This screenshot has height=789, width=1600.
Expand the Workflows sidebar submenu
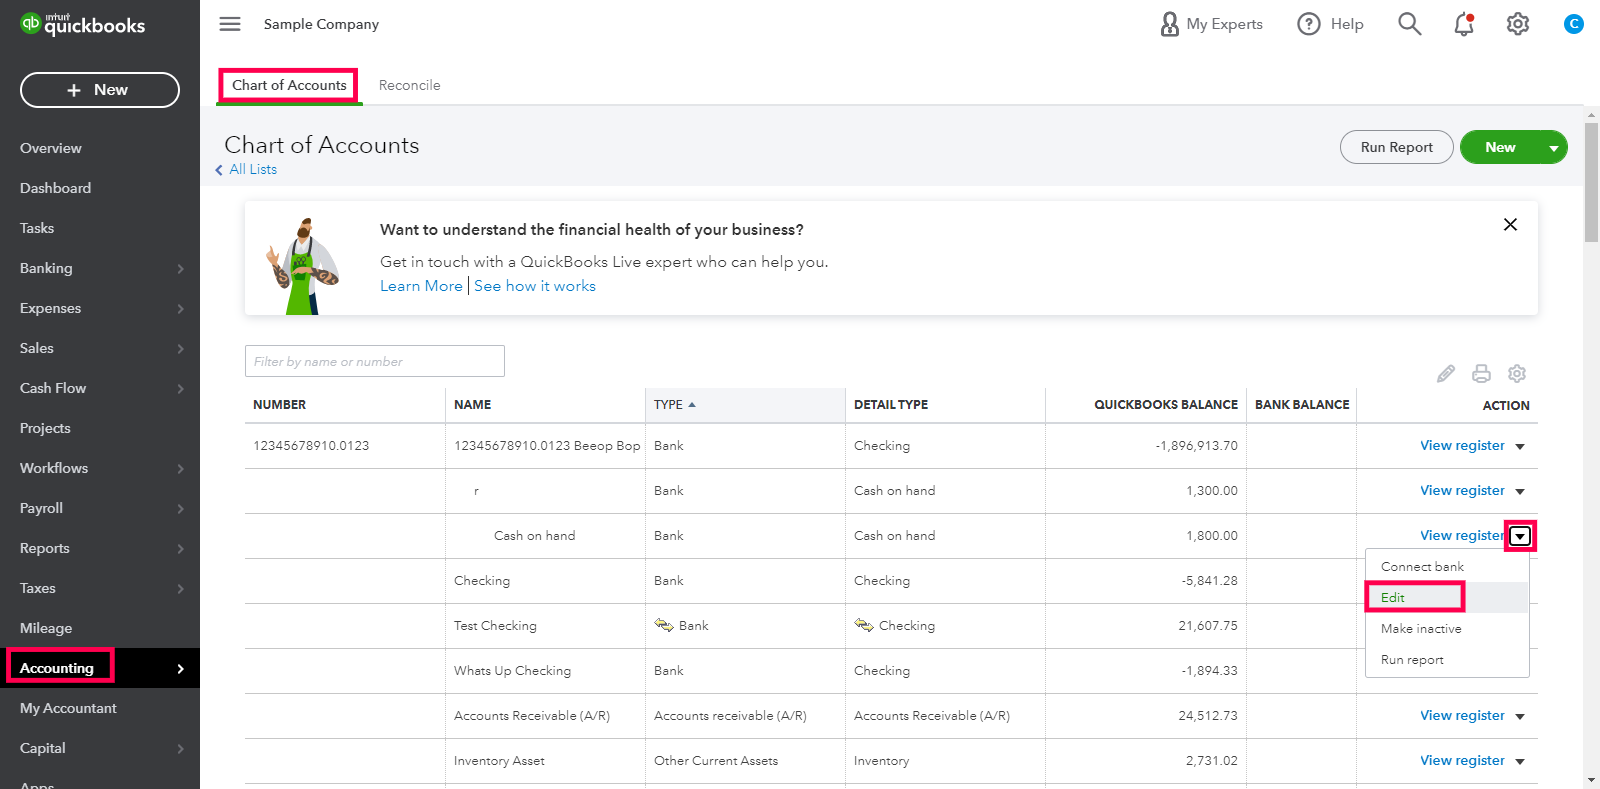[181, 468]
